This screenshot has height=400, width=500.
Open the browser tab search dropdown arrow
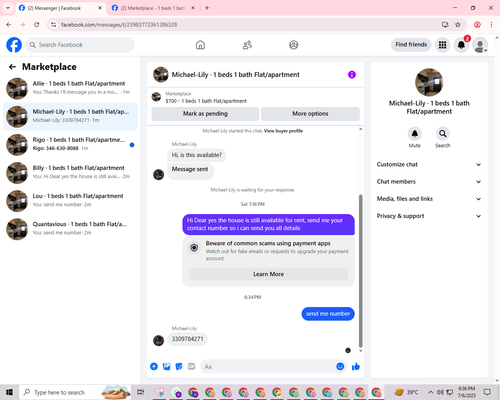(8, 8)
